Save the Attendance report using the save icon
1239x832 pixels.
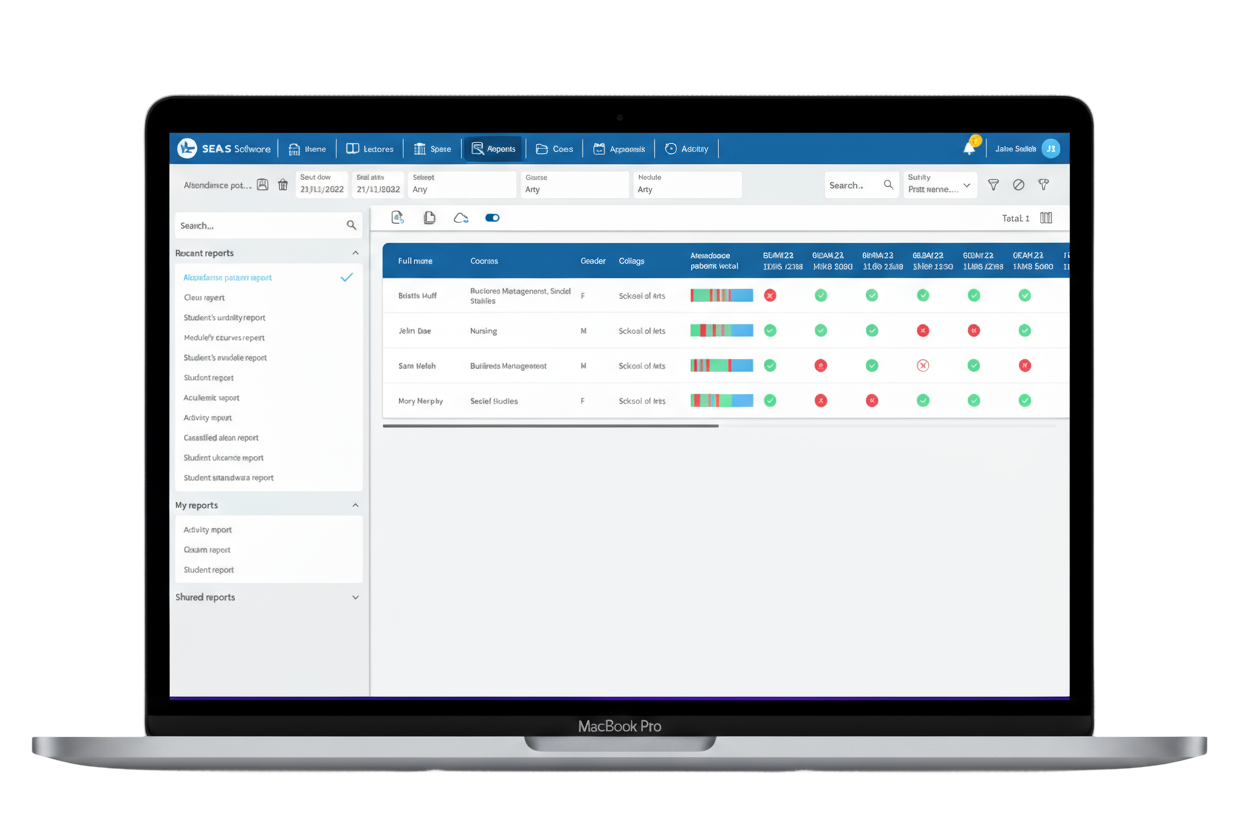click(262, 185)
